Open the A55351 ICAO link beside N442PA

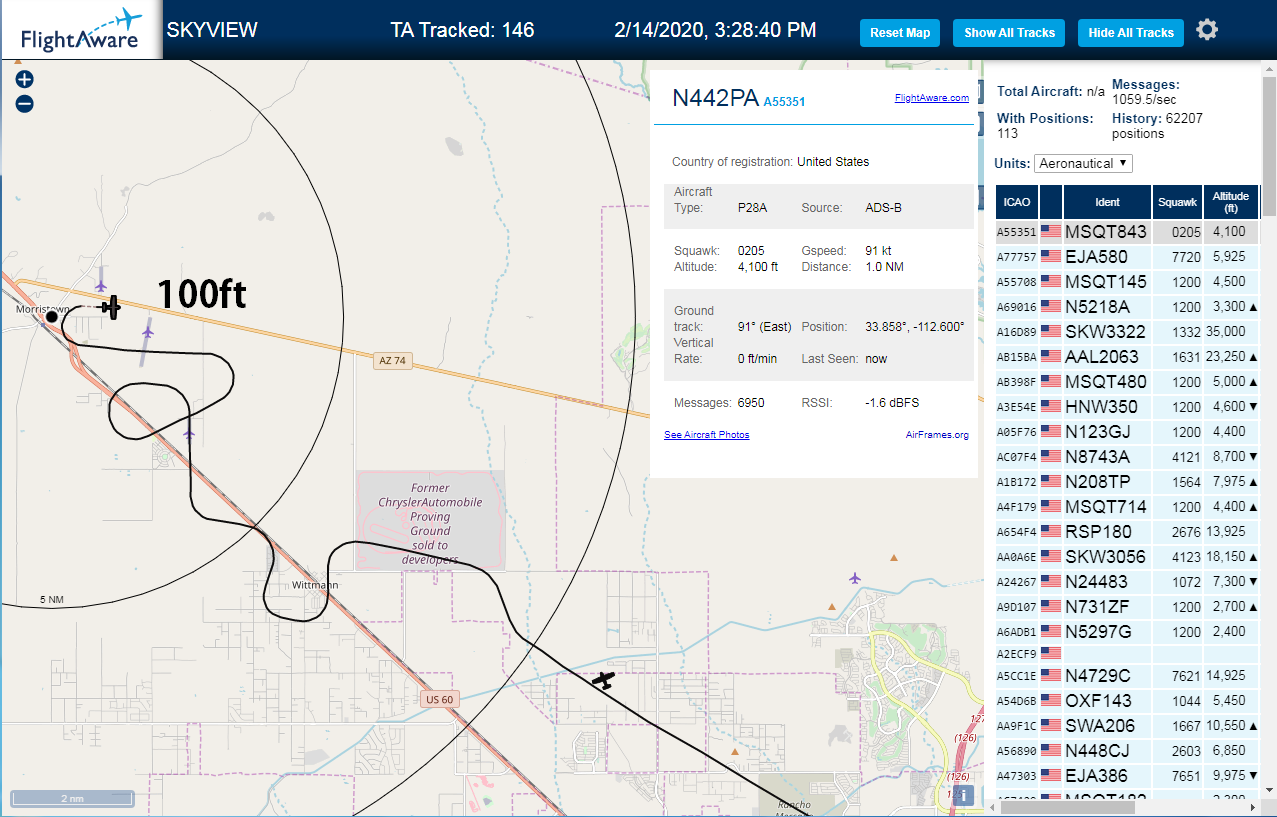(x=784, y=102)
